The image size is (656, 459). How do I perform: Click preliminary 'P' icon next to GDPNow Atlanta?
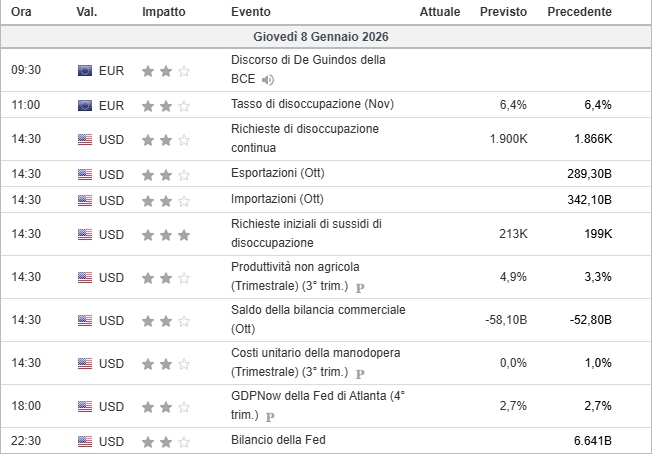point(267,416)
